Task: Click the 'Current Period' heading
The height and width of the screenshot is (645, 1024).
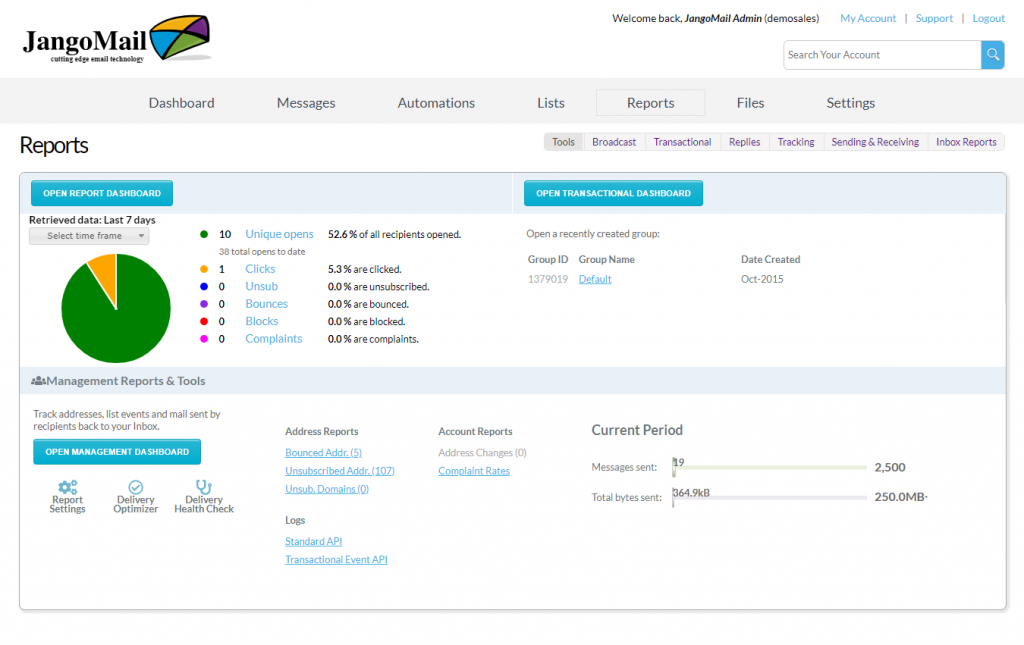Action: point(637,430)
